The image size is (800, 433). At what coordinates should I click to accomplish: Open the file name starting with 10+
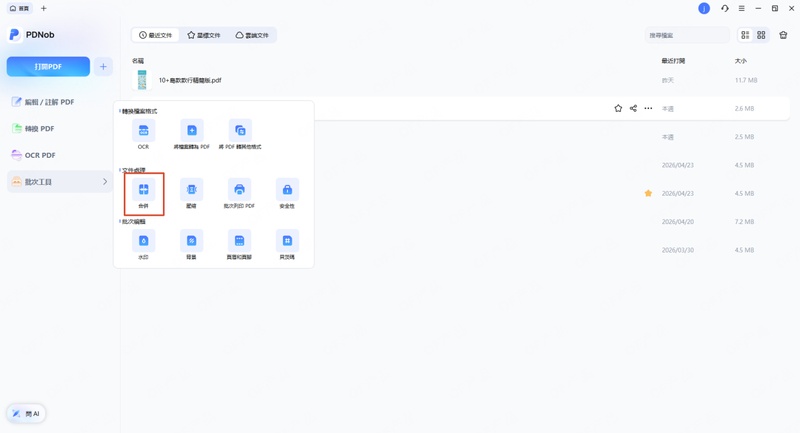point(190,80)
